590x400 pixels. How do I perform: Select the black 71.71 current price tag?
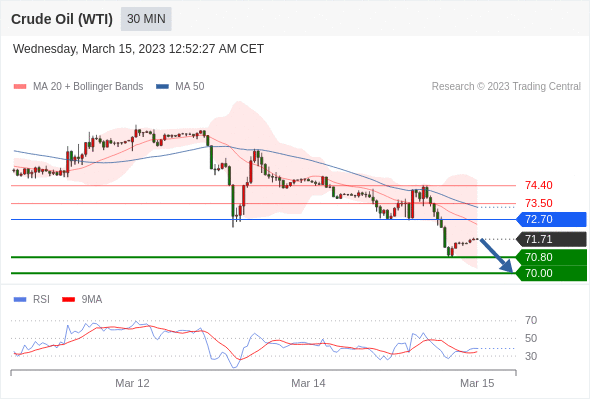551,239
